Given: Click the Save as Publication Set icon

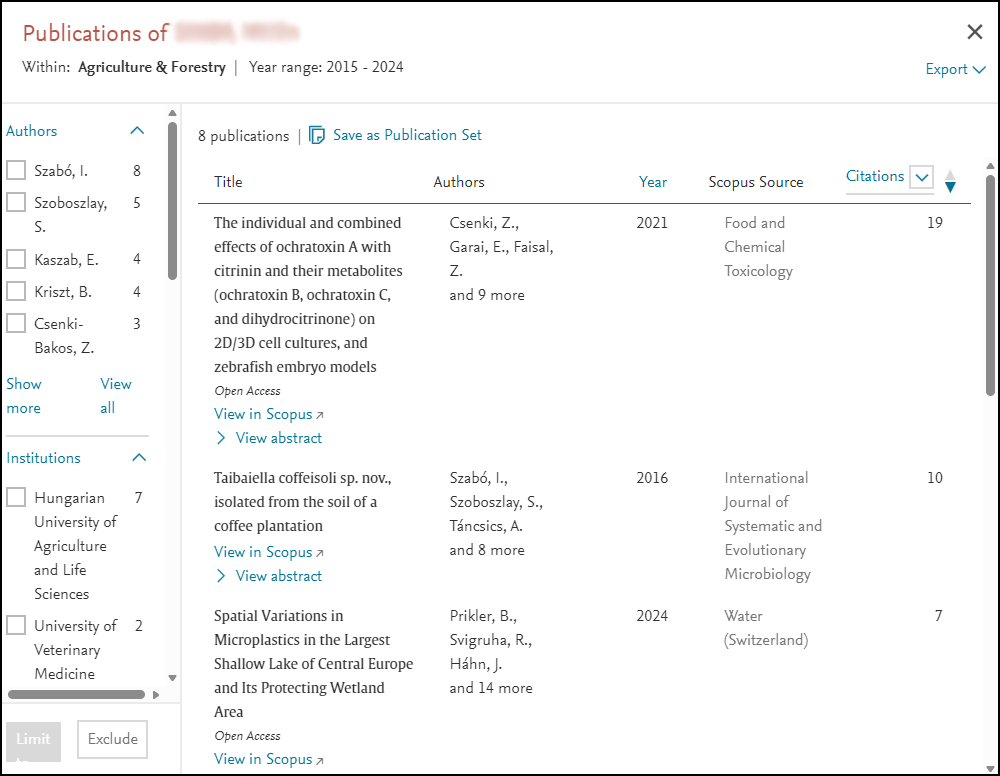Looking at the screenshot, I should pos(317,135).
